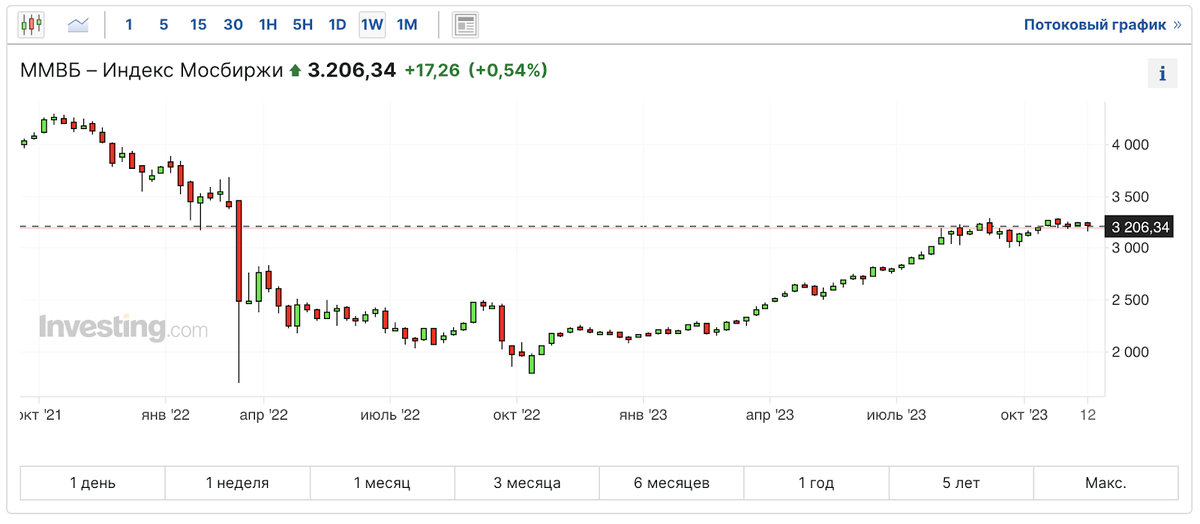The width and height of the screenshot is (1200, 524).
Task: Click the июль '23 time axis label
Action: [x=897, y=414]
